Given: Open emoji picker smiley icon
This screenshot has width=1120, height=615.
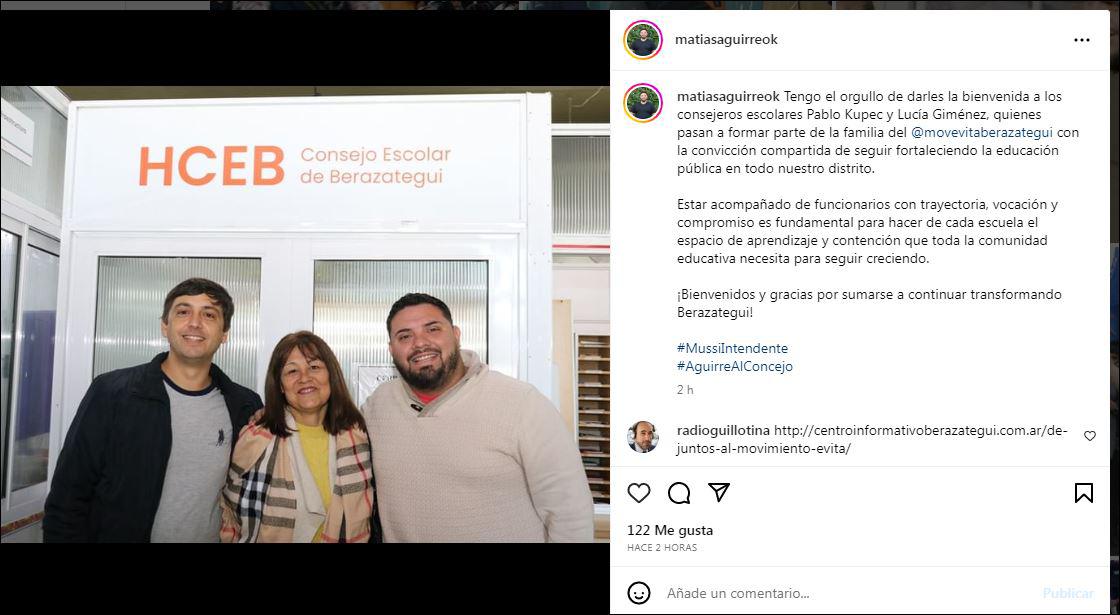Looking at the screenshot, I should (639, 593).
